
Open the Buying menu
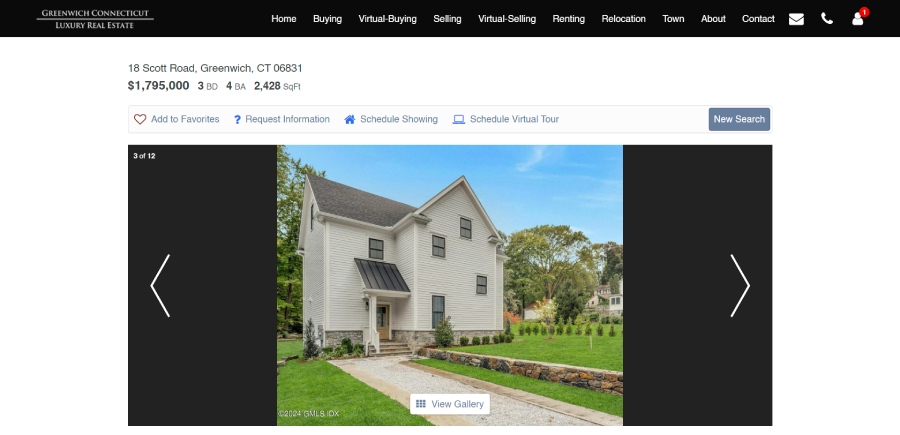point(327,19)
